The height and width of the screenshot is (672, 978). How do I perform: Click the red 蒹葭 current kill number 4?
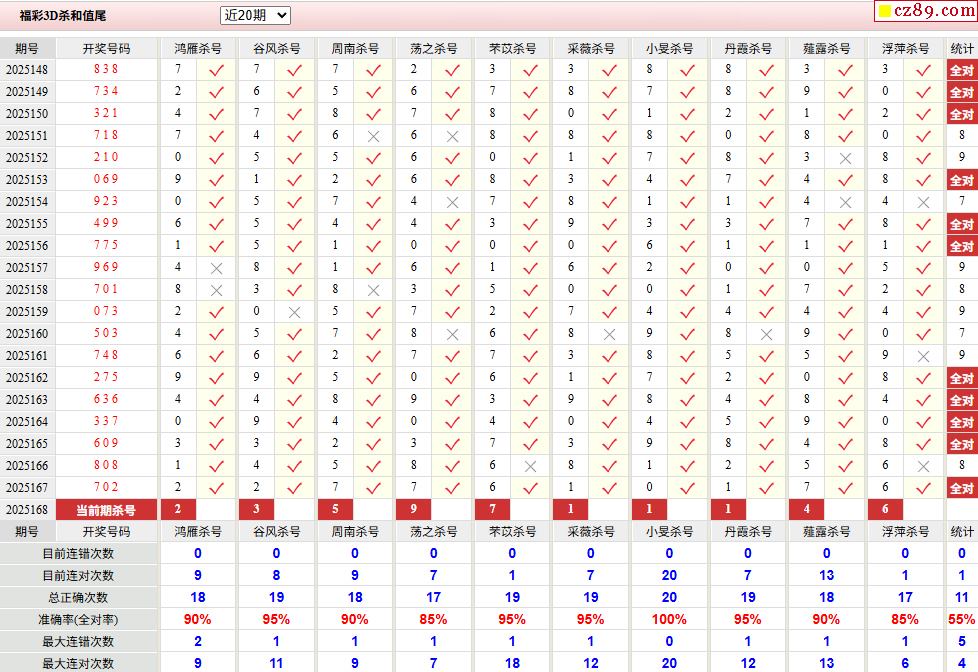(806, 509)
